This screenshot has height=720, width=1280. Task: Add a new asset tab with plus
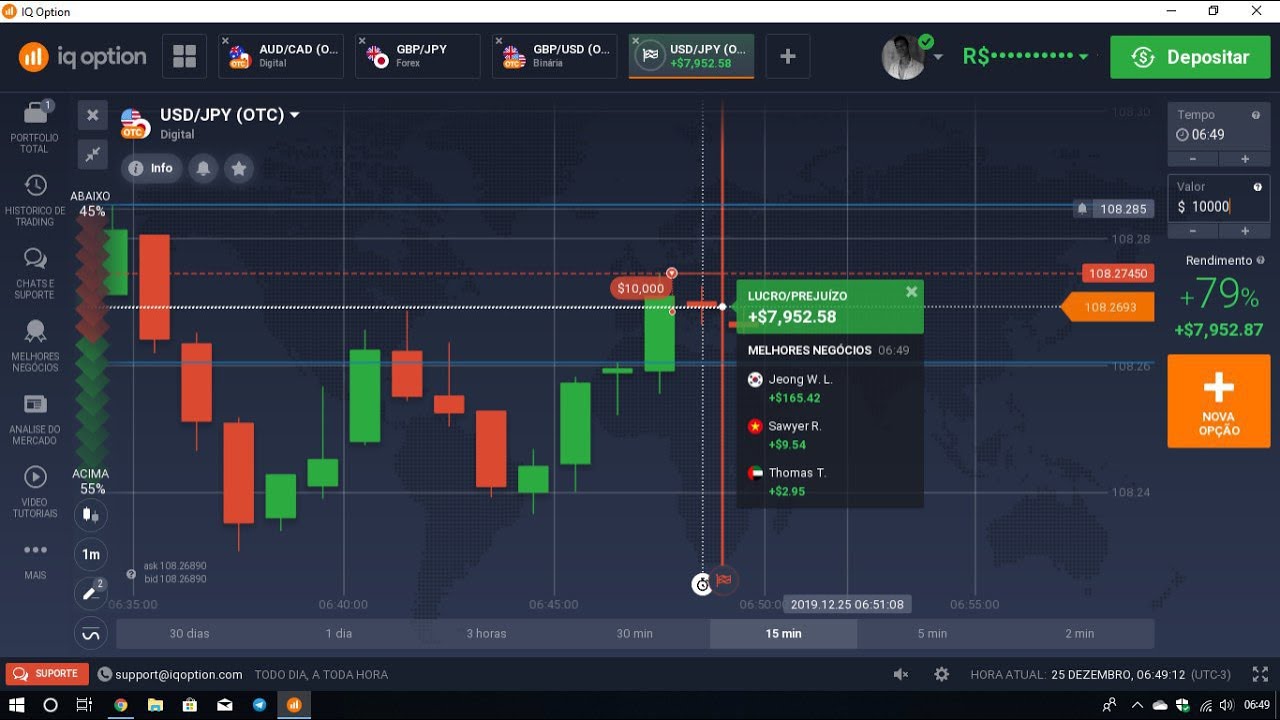(788, 56)
